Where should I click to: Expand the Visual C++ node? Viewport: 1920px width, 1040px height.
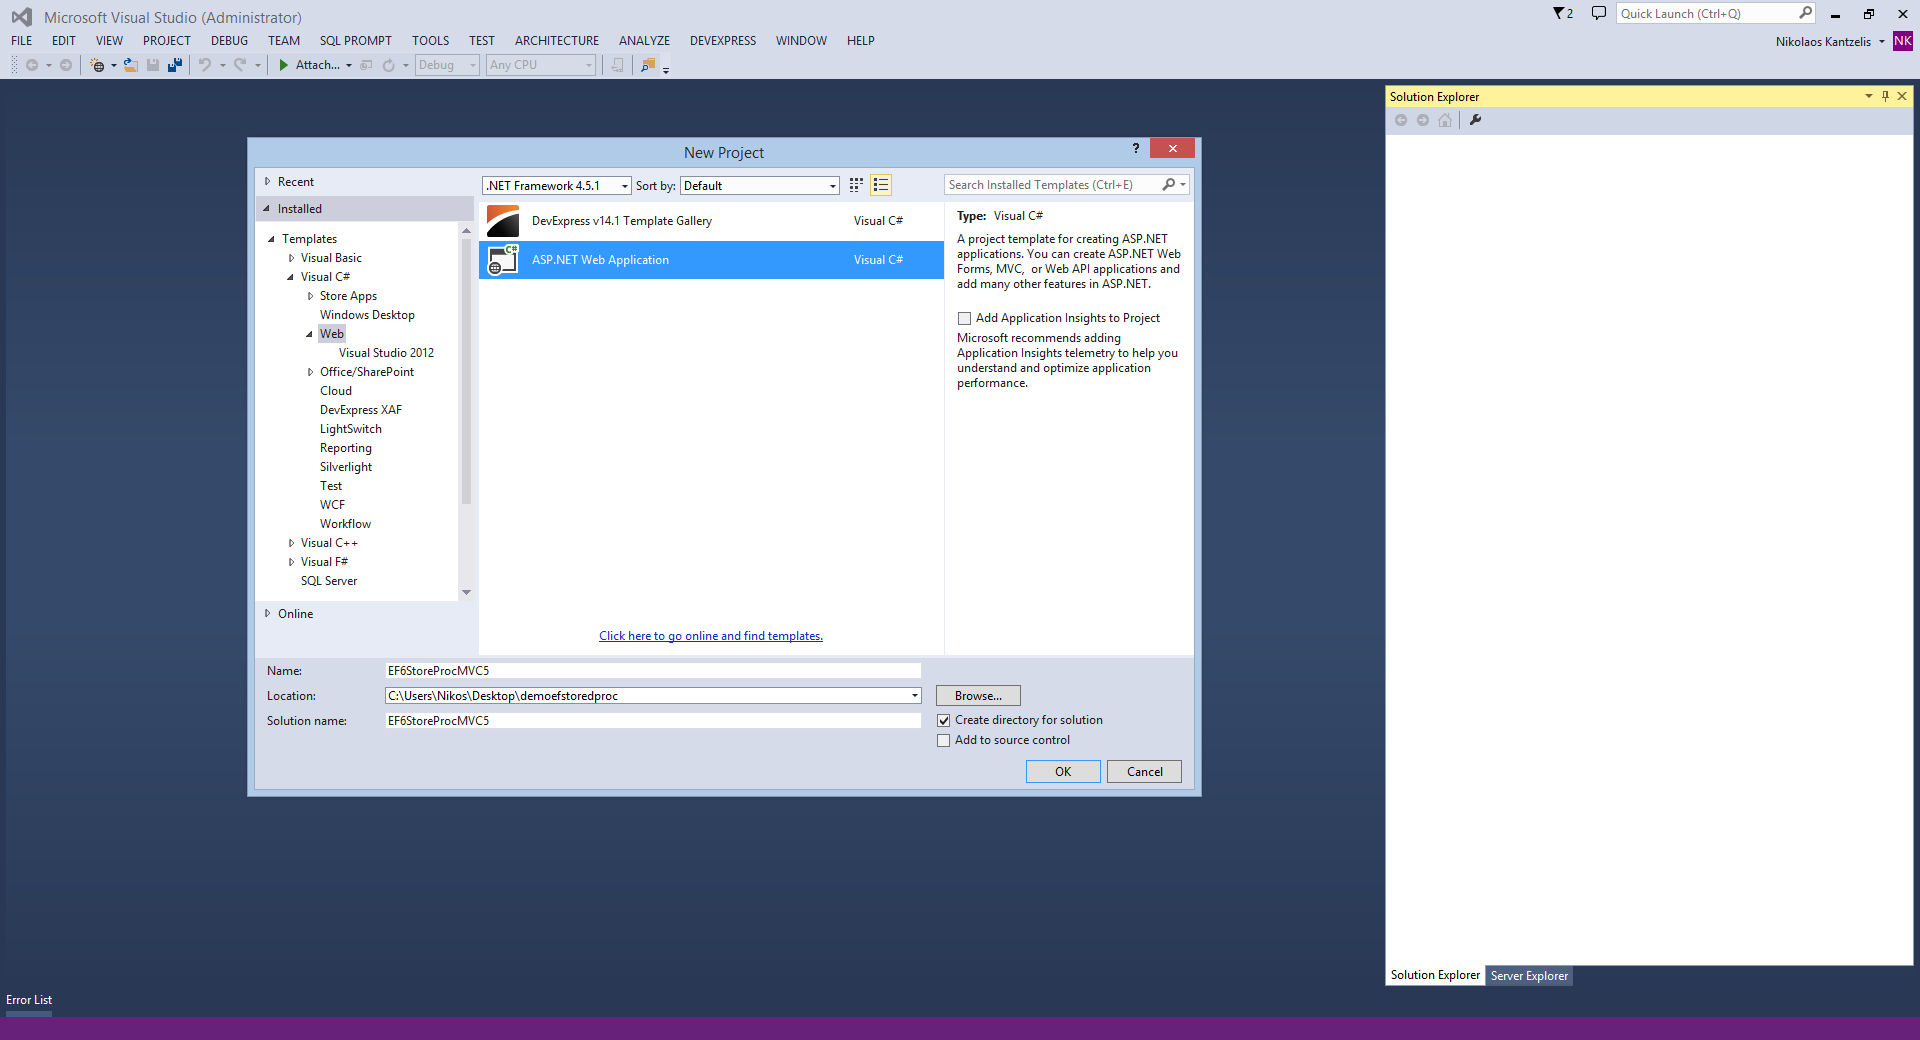tap(291, 543)
